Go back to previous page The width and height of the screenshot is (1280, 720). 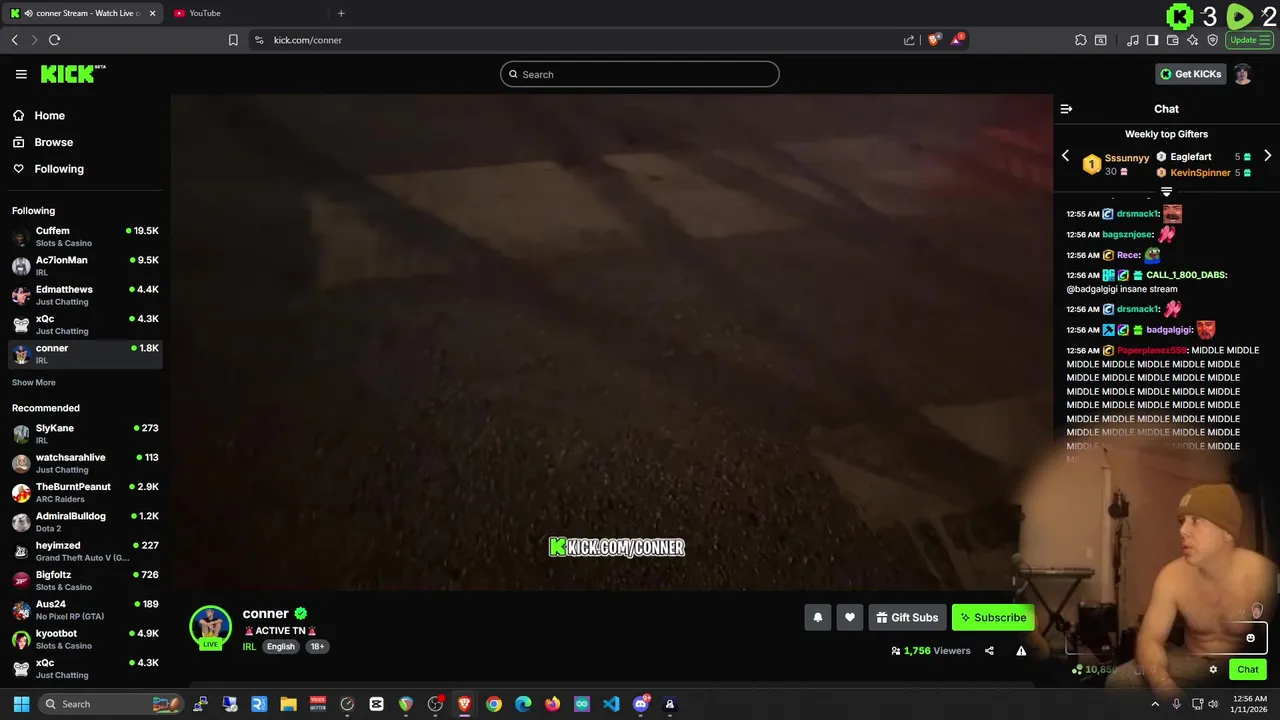click(14, 40)
